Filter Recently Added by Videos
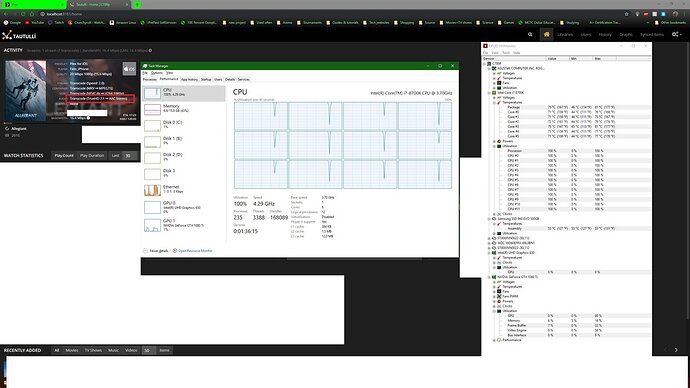This screenshot has width=690, height=388. [131, 351]
